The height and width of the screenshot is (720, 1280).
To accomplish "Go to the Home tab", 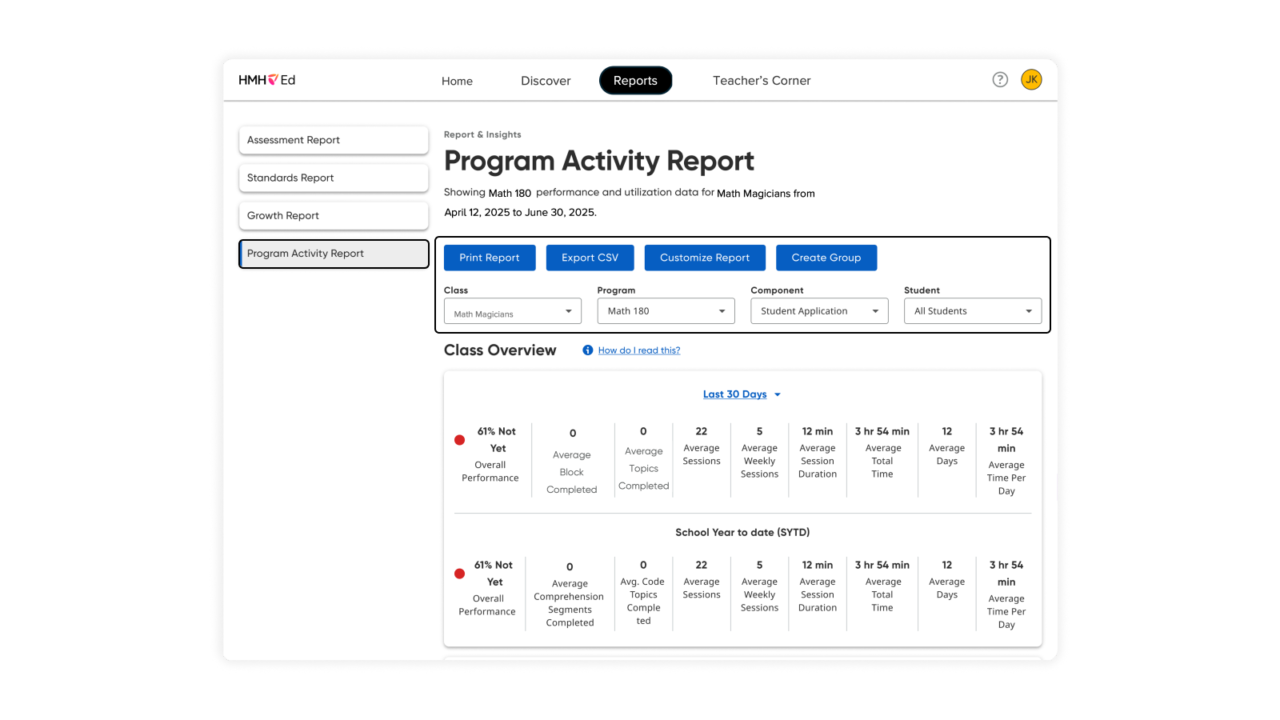I will pyautogui.click(x=457, y=81).
